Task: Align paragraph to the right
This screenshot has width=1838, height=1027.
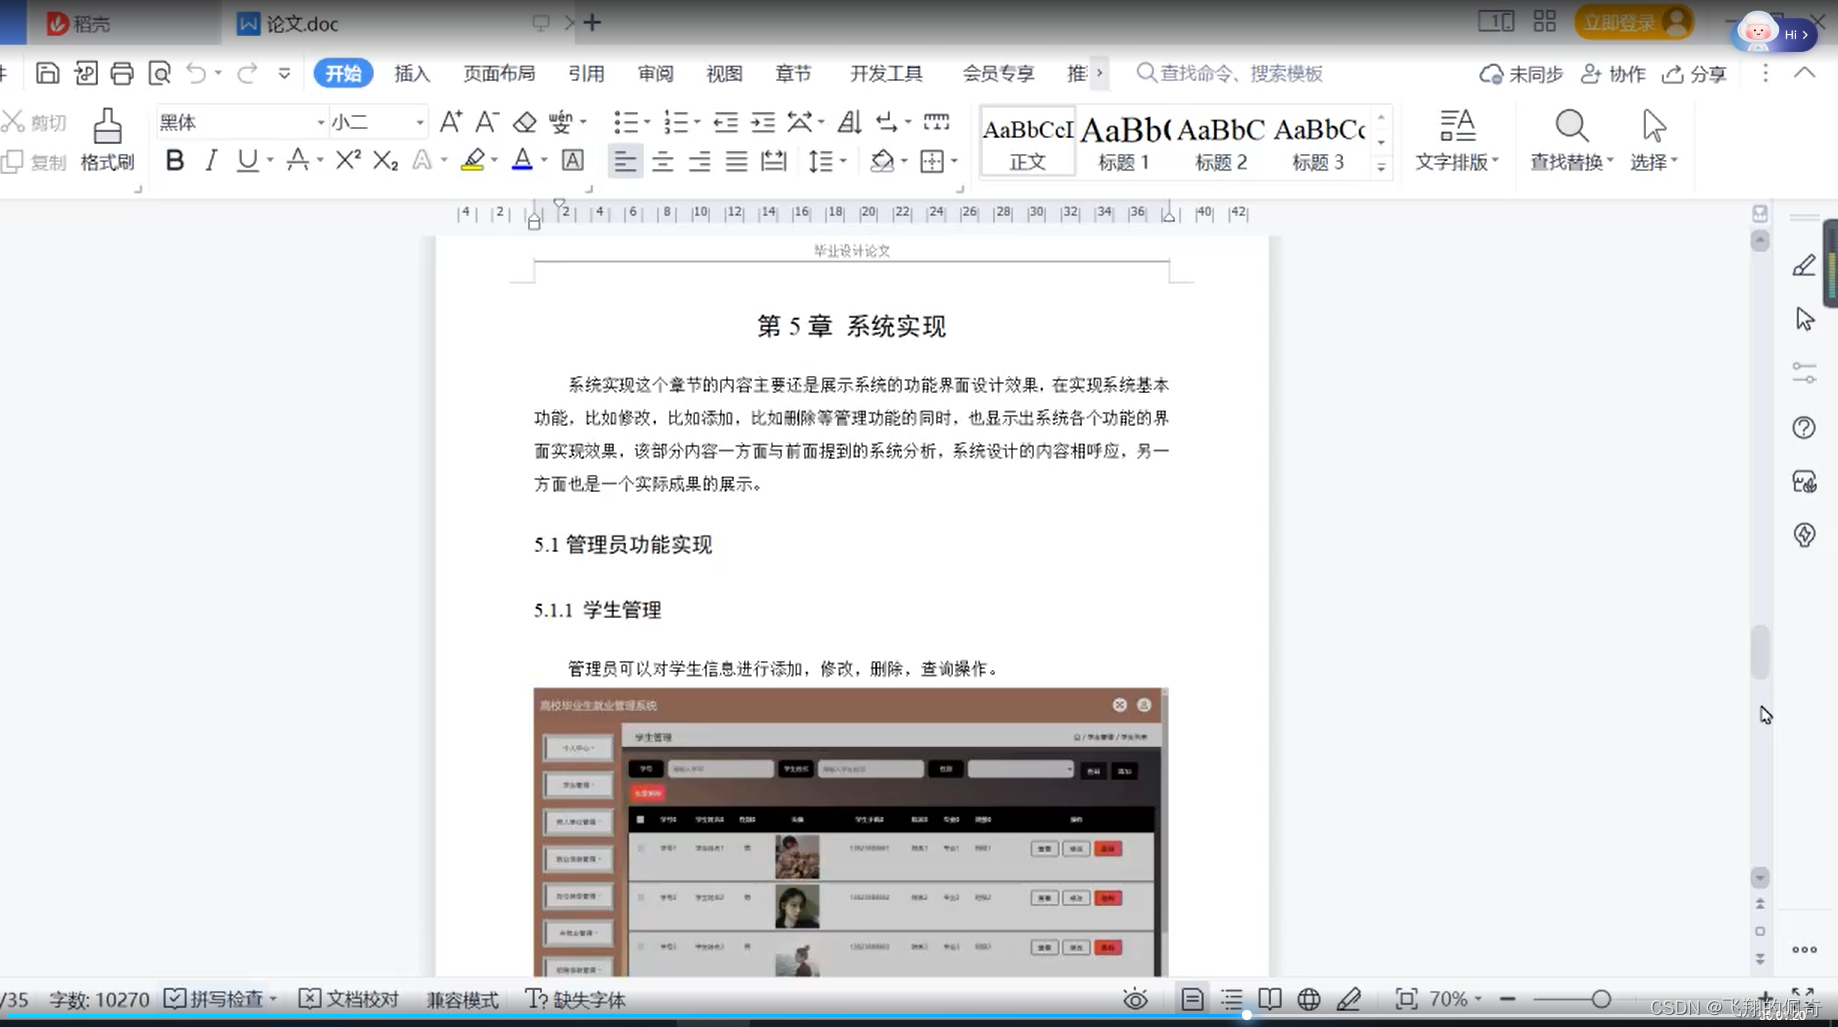Action: point(699,160)
